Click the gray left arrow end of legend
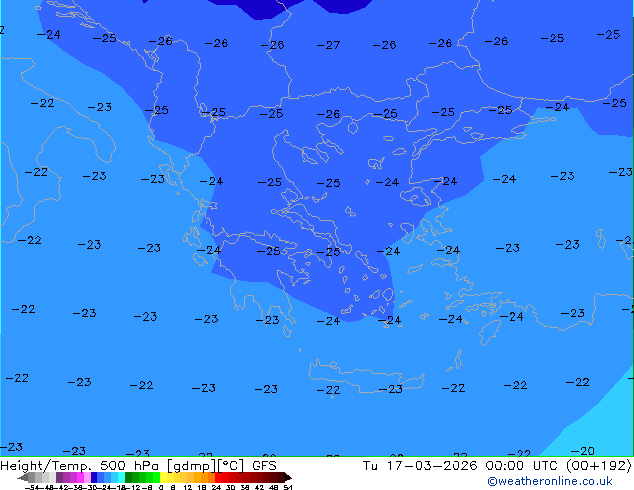634x490 pixels. pos(23,477)
